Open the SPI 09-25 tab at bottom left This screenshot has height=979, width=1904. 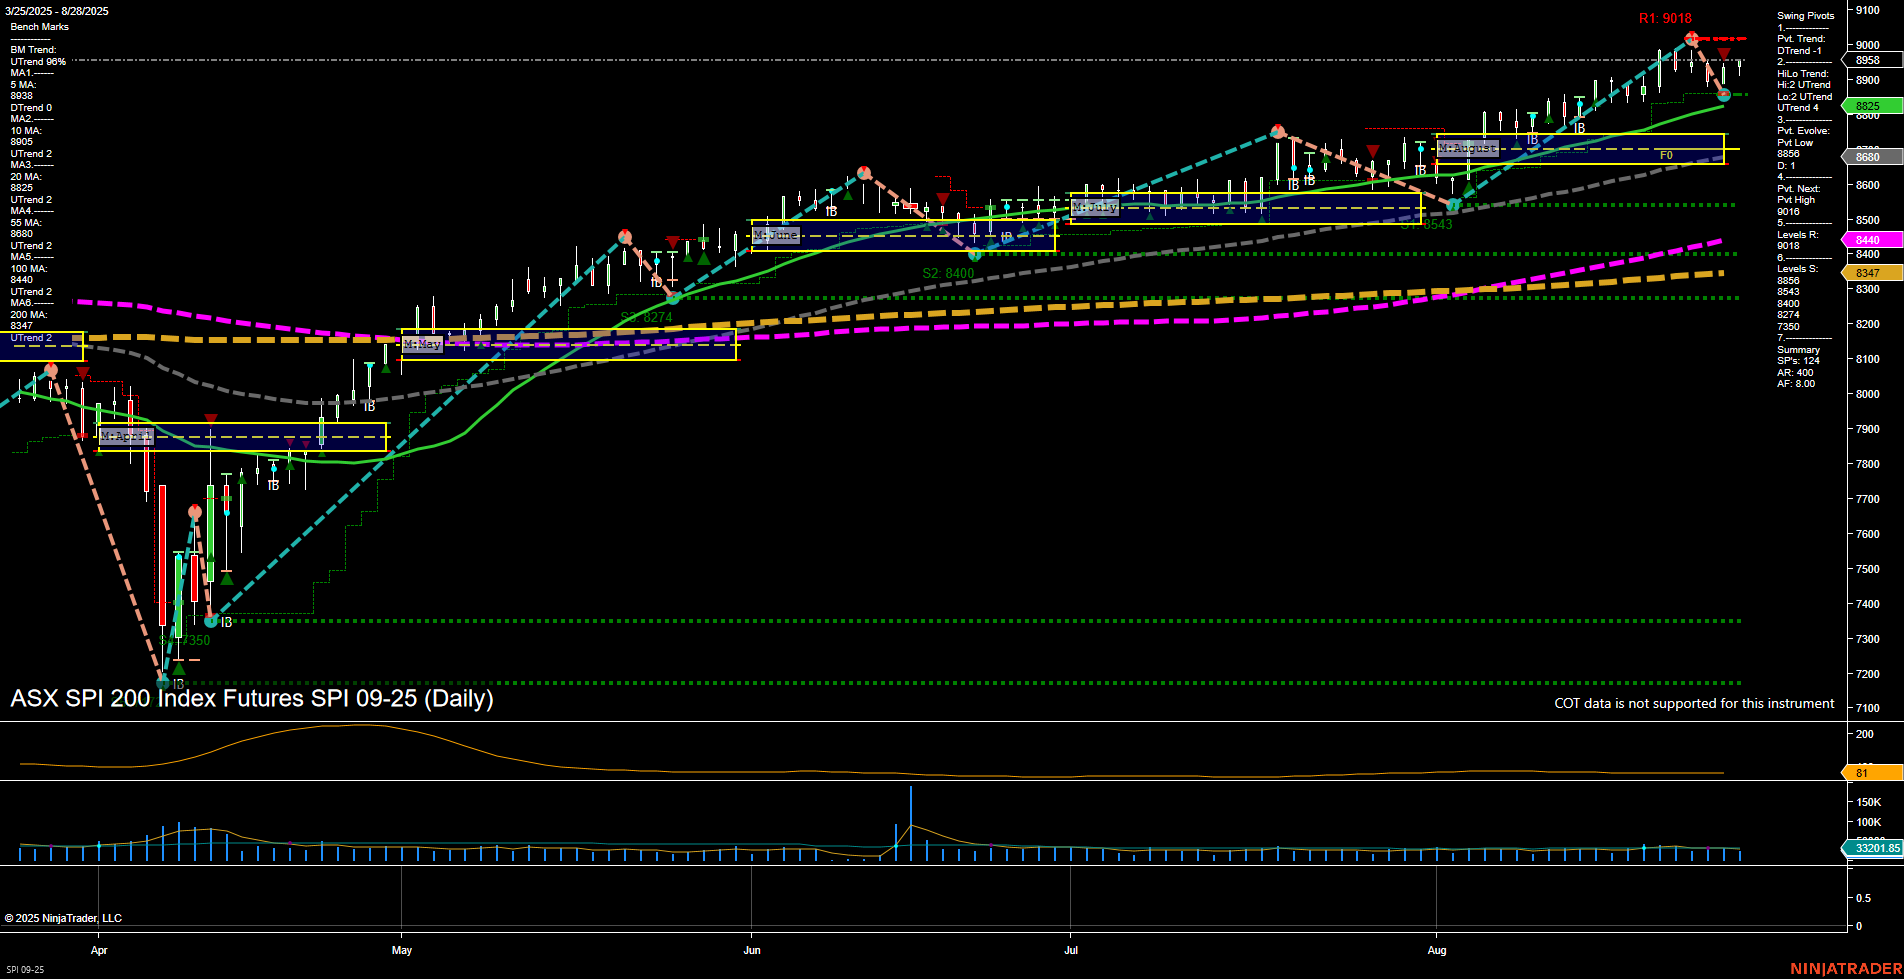[25, 969]
